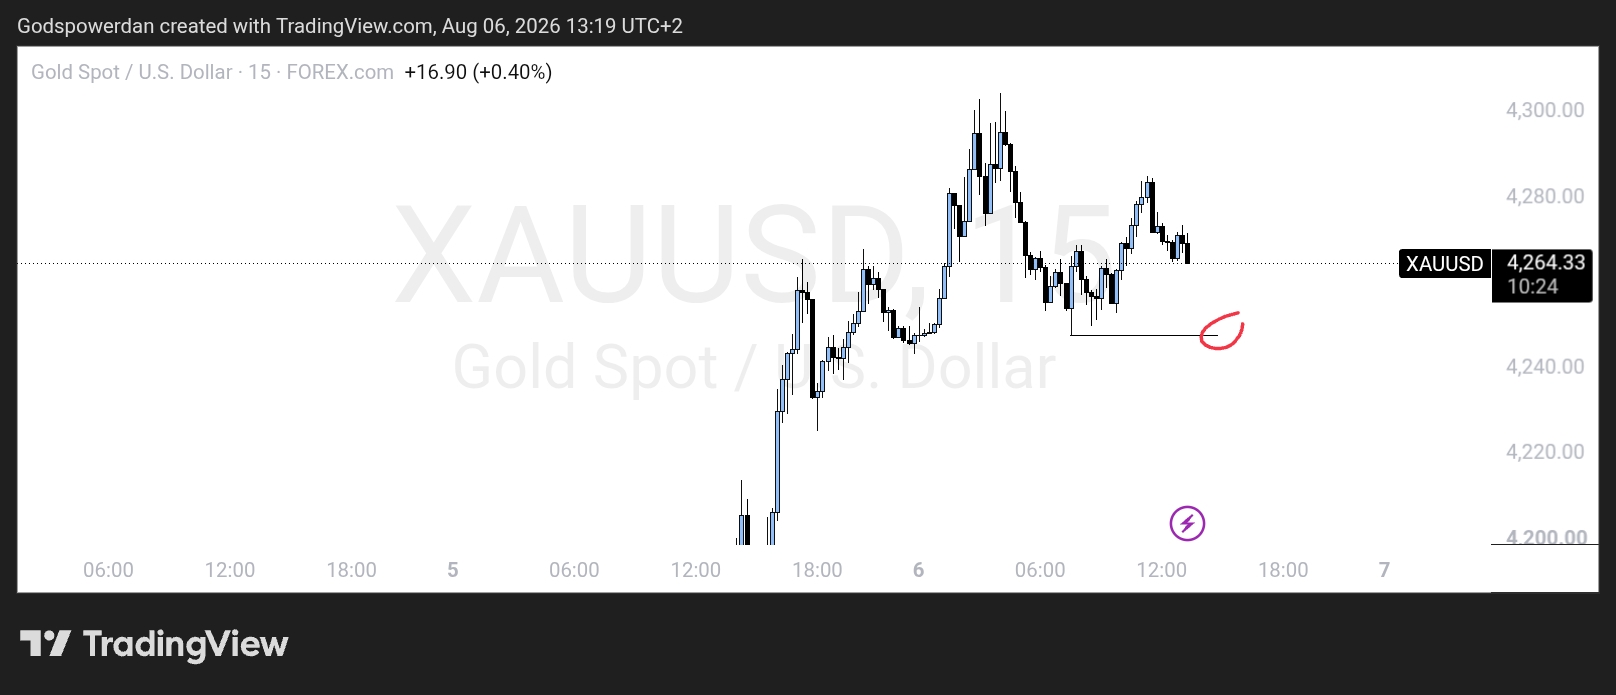Select the date 5 marker on the time axis
Image resolution: width=1616 pixels, height=695 pixels.
click(x=452, y=570)
